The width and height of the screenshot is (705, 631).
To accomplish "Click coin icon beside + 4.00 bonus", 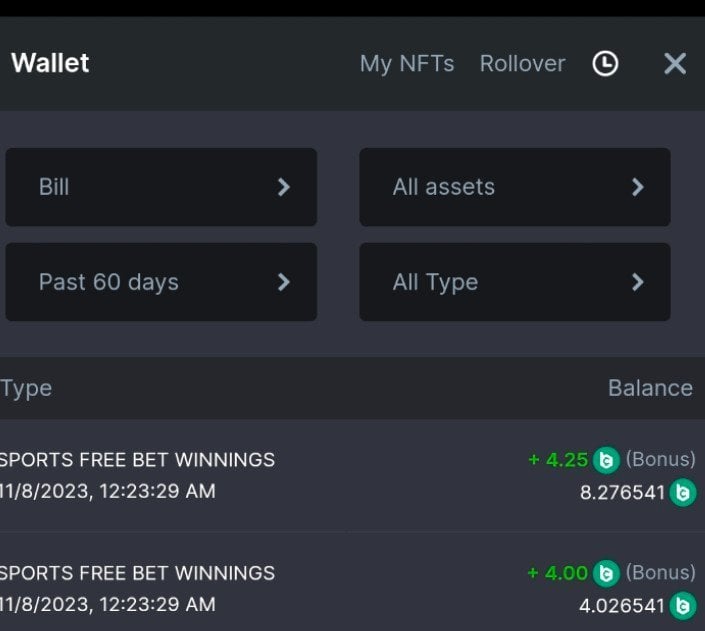I will pyautogui.click(x=606, y=573).
